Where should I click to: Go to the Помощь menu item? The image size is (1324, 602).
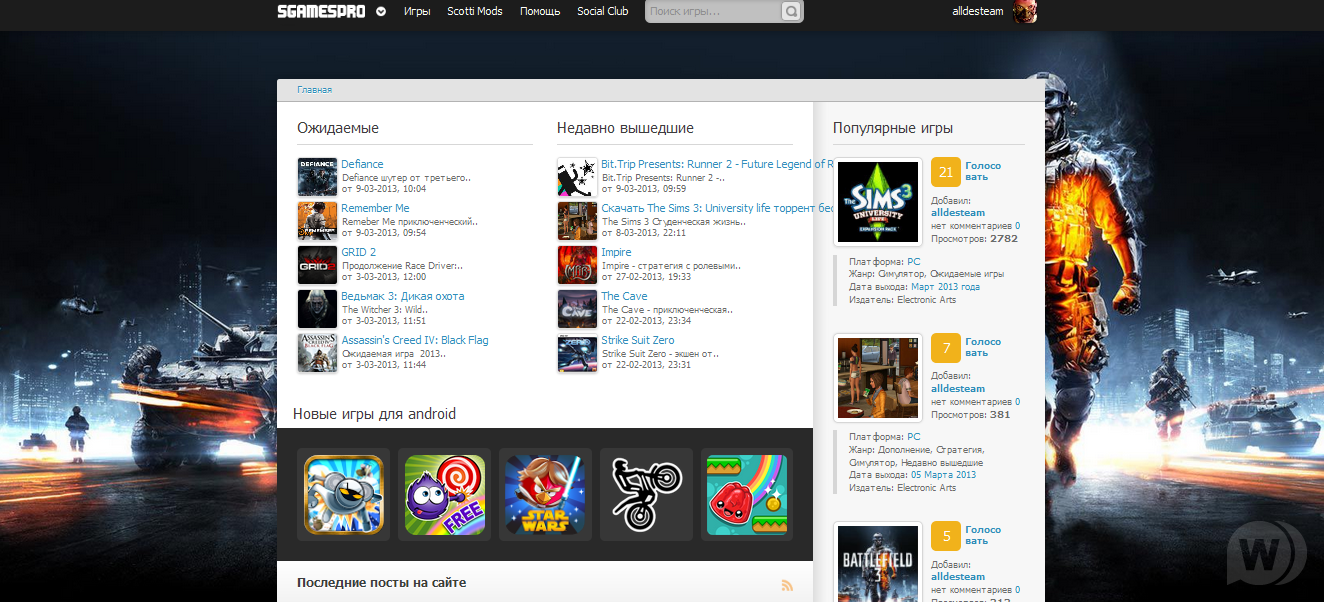(540, 12)
